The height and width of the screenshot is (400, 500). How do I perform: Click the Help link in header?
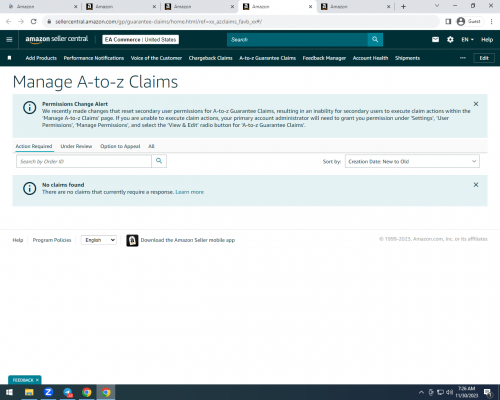(487, 39)
